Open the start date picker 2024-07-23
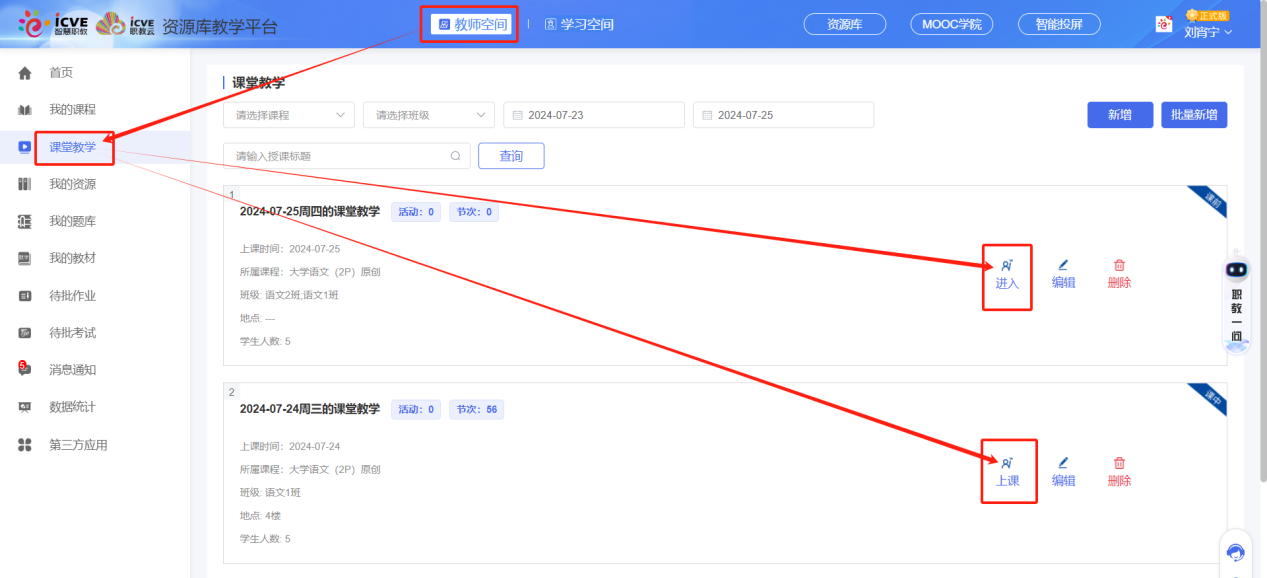Screen dimensions: 1267x578 click(594, 115)
